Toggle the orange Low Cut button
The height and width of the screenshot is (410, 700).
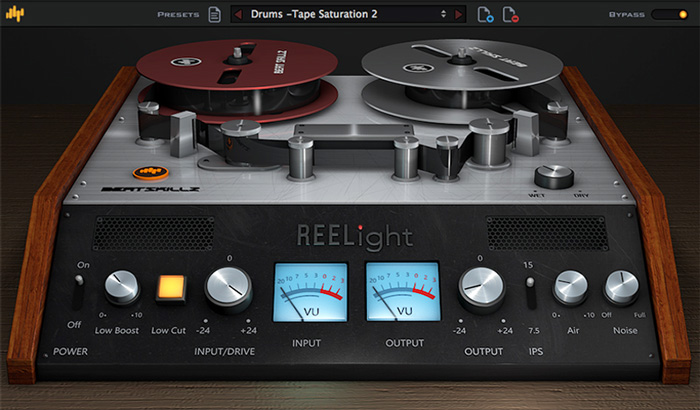(x=171, y=287)
